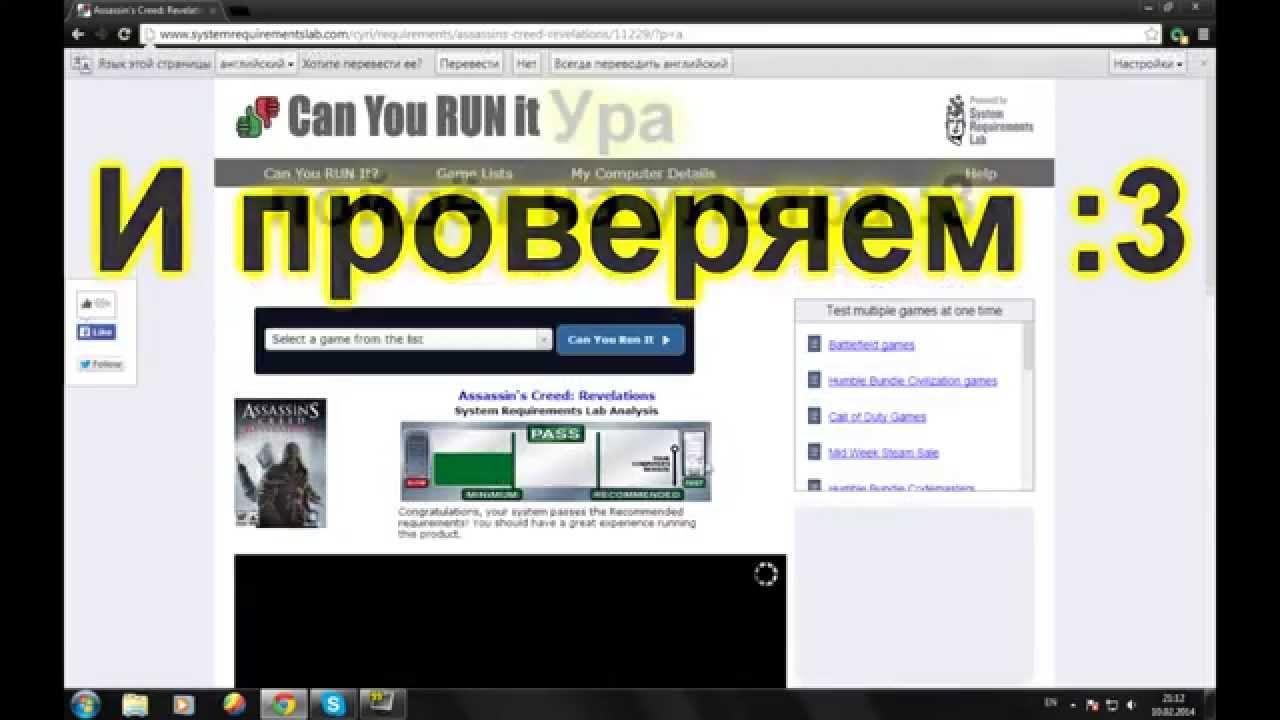Click the Can You Run It button
Viewport: 1280px width, 720px height.
tap(620, 339)
